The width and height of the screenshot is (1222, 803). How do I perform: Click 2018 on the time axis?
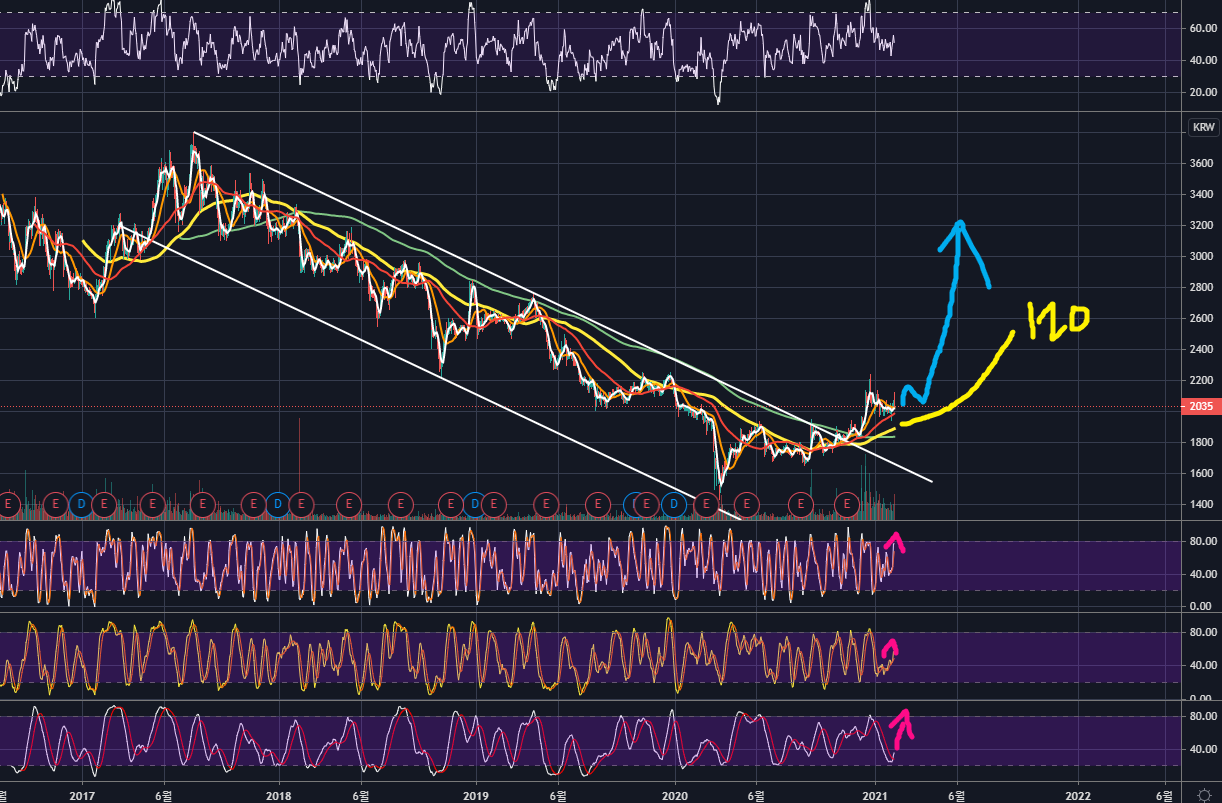(x=279, y=795)
